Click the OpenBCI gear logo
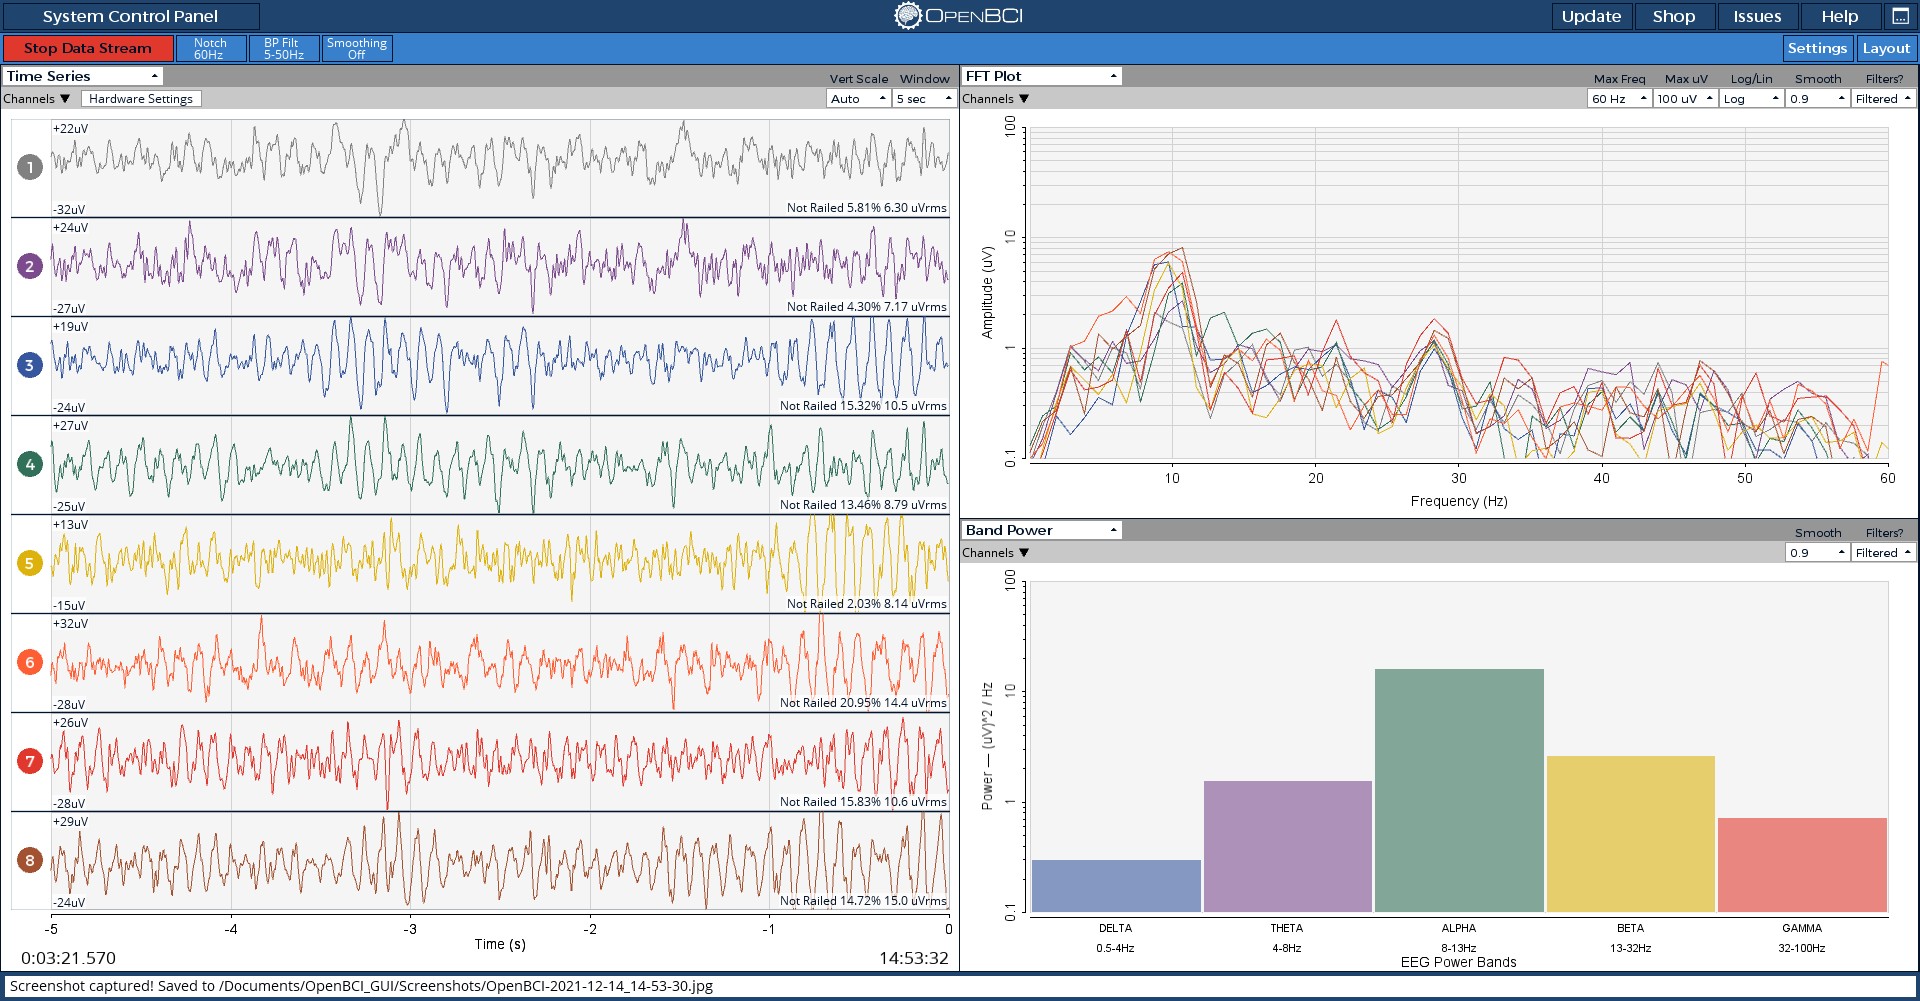Screen dimensions: 1920x1001 (x=907, y=16)
